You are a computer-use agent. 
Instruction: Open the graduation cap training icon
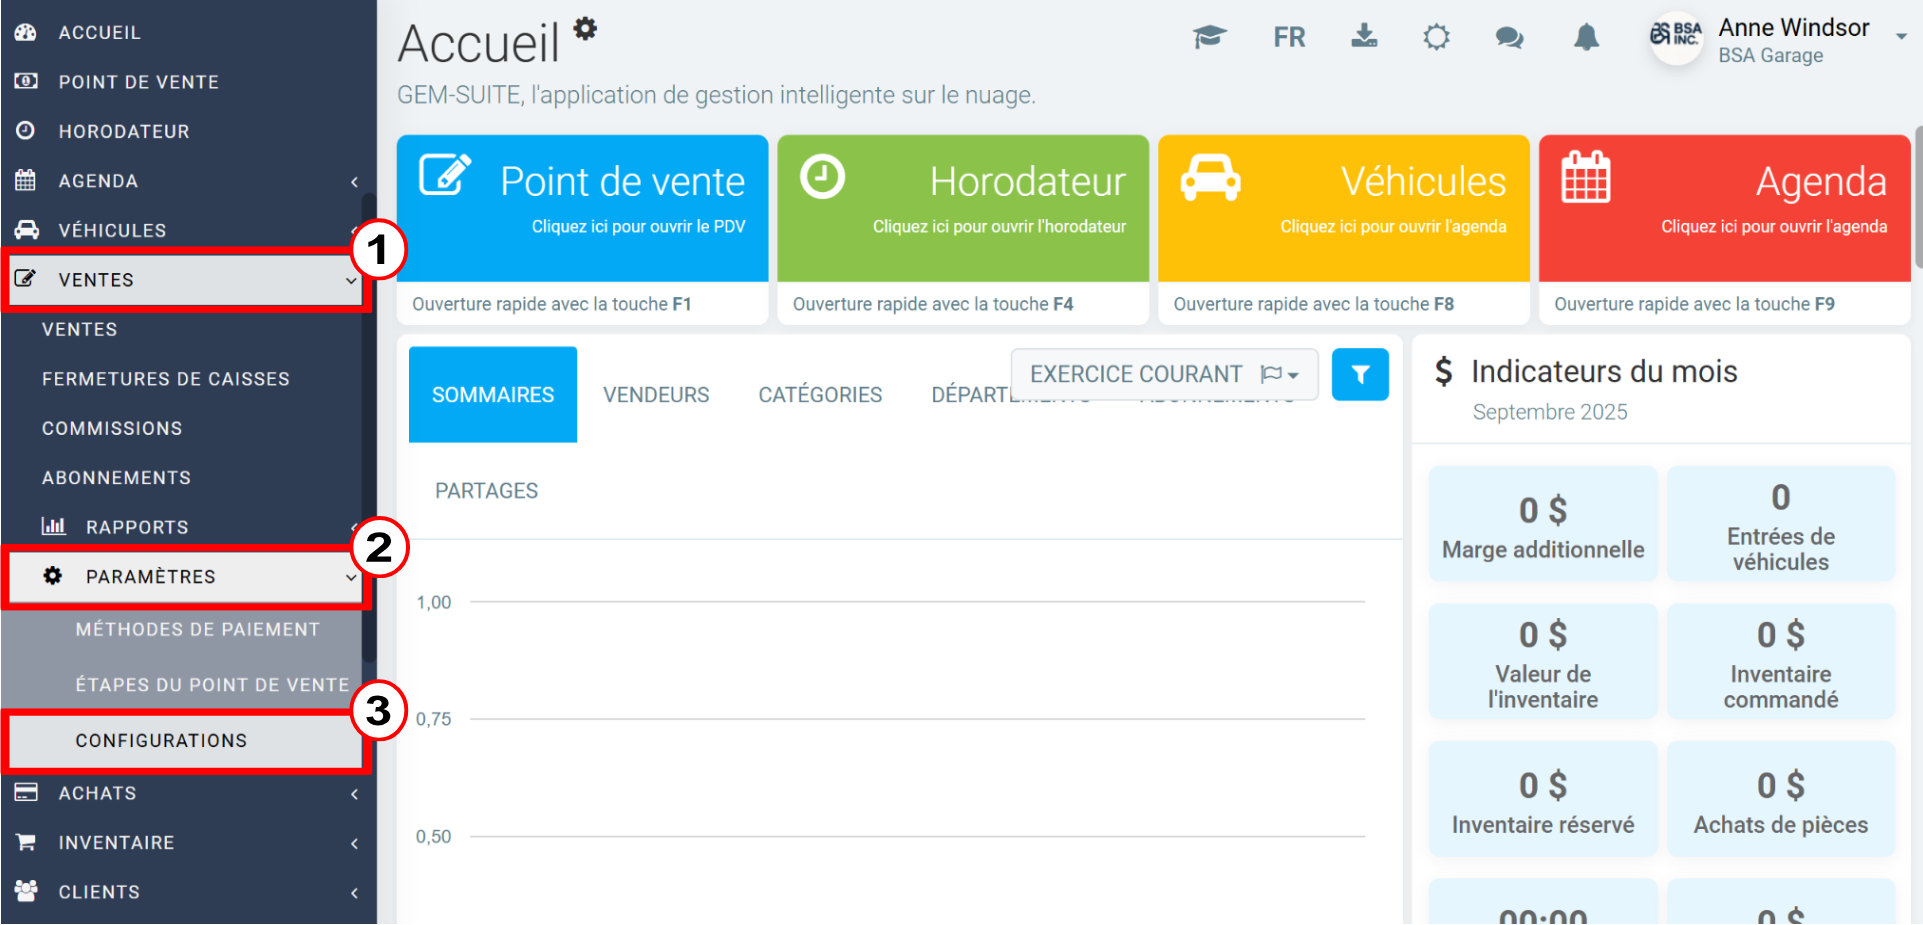(1210, 38)
